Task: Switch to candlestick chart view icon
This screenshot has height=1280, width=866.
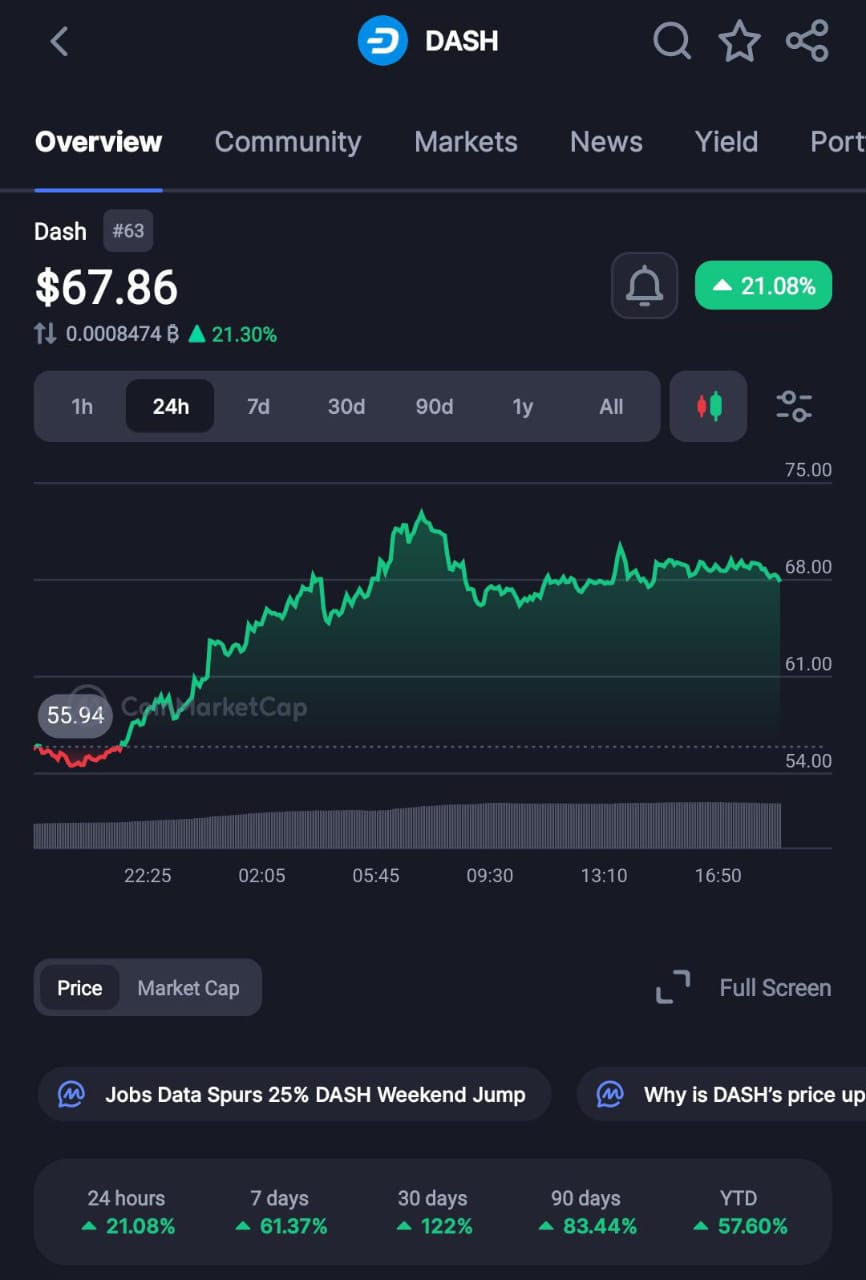Action: pos(708,406)
